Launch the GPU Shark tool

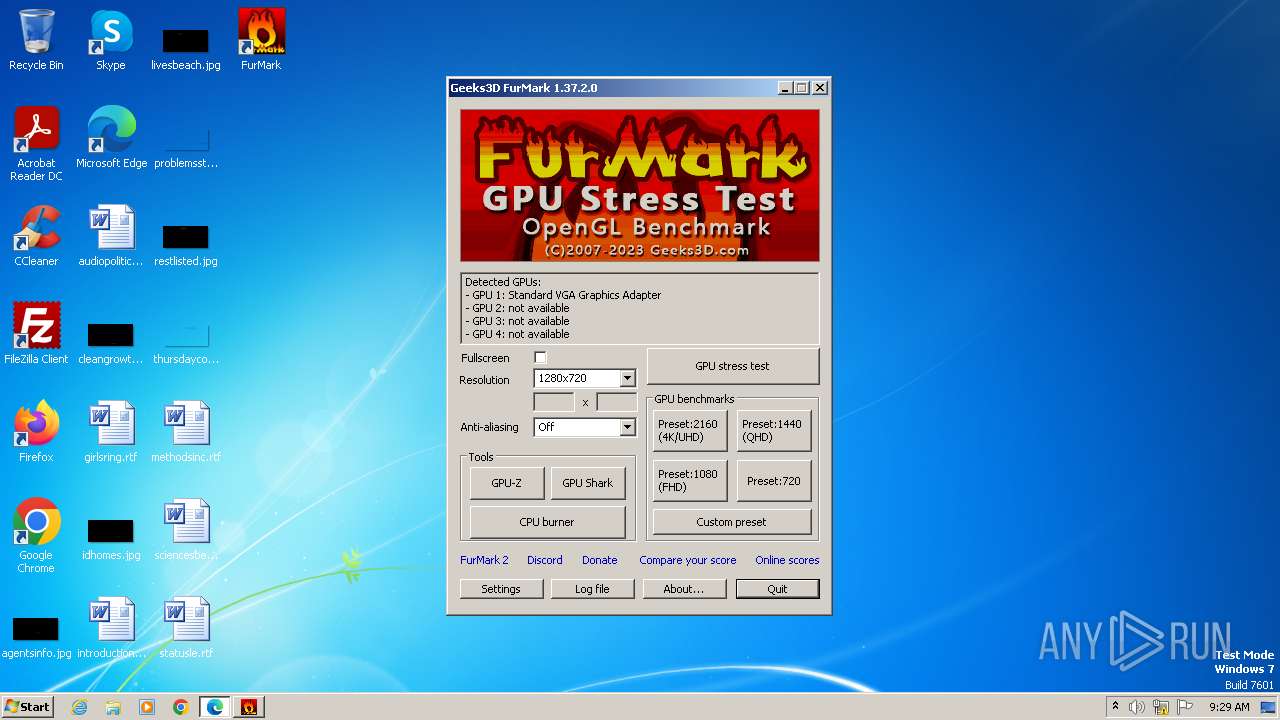pyautogui.click(x=588, y=483)
